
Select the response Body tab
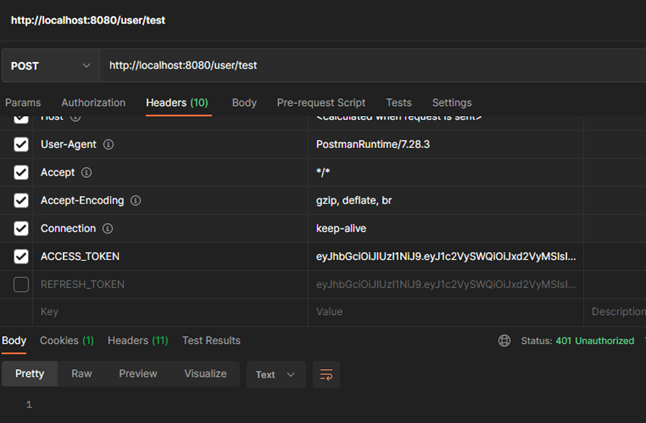[14, 341]
